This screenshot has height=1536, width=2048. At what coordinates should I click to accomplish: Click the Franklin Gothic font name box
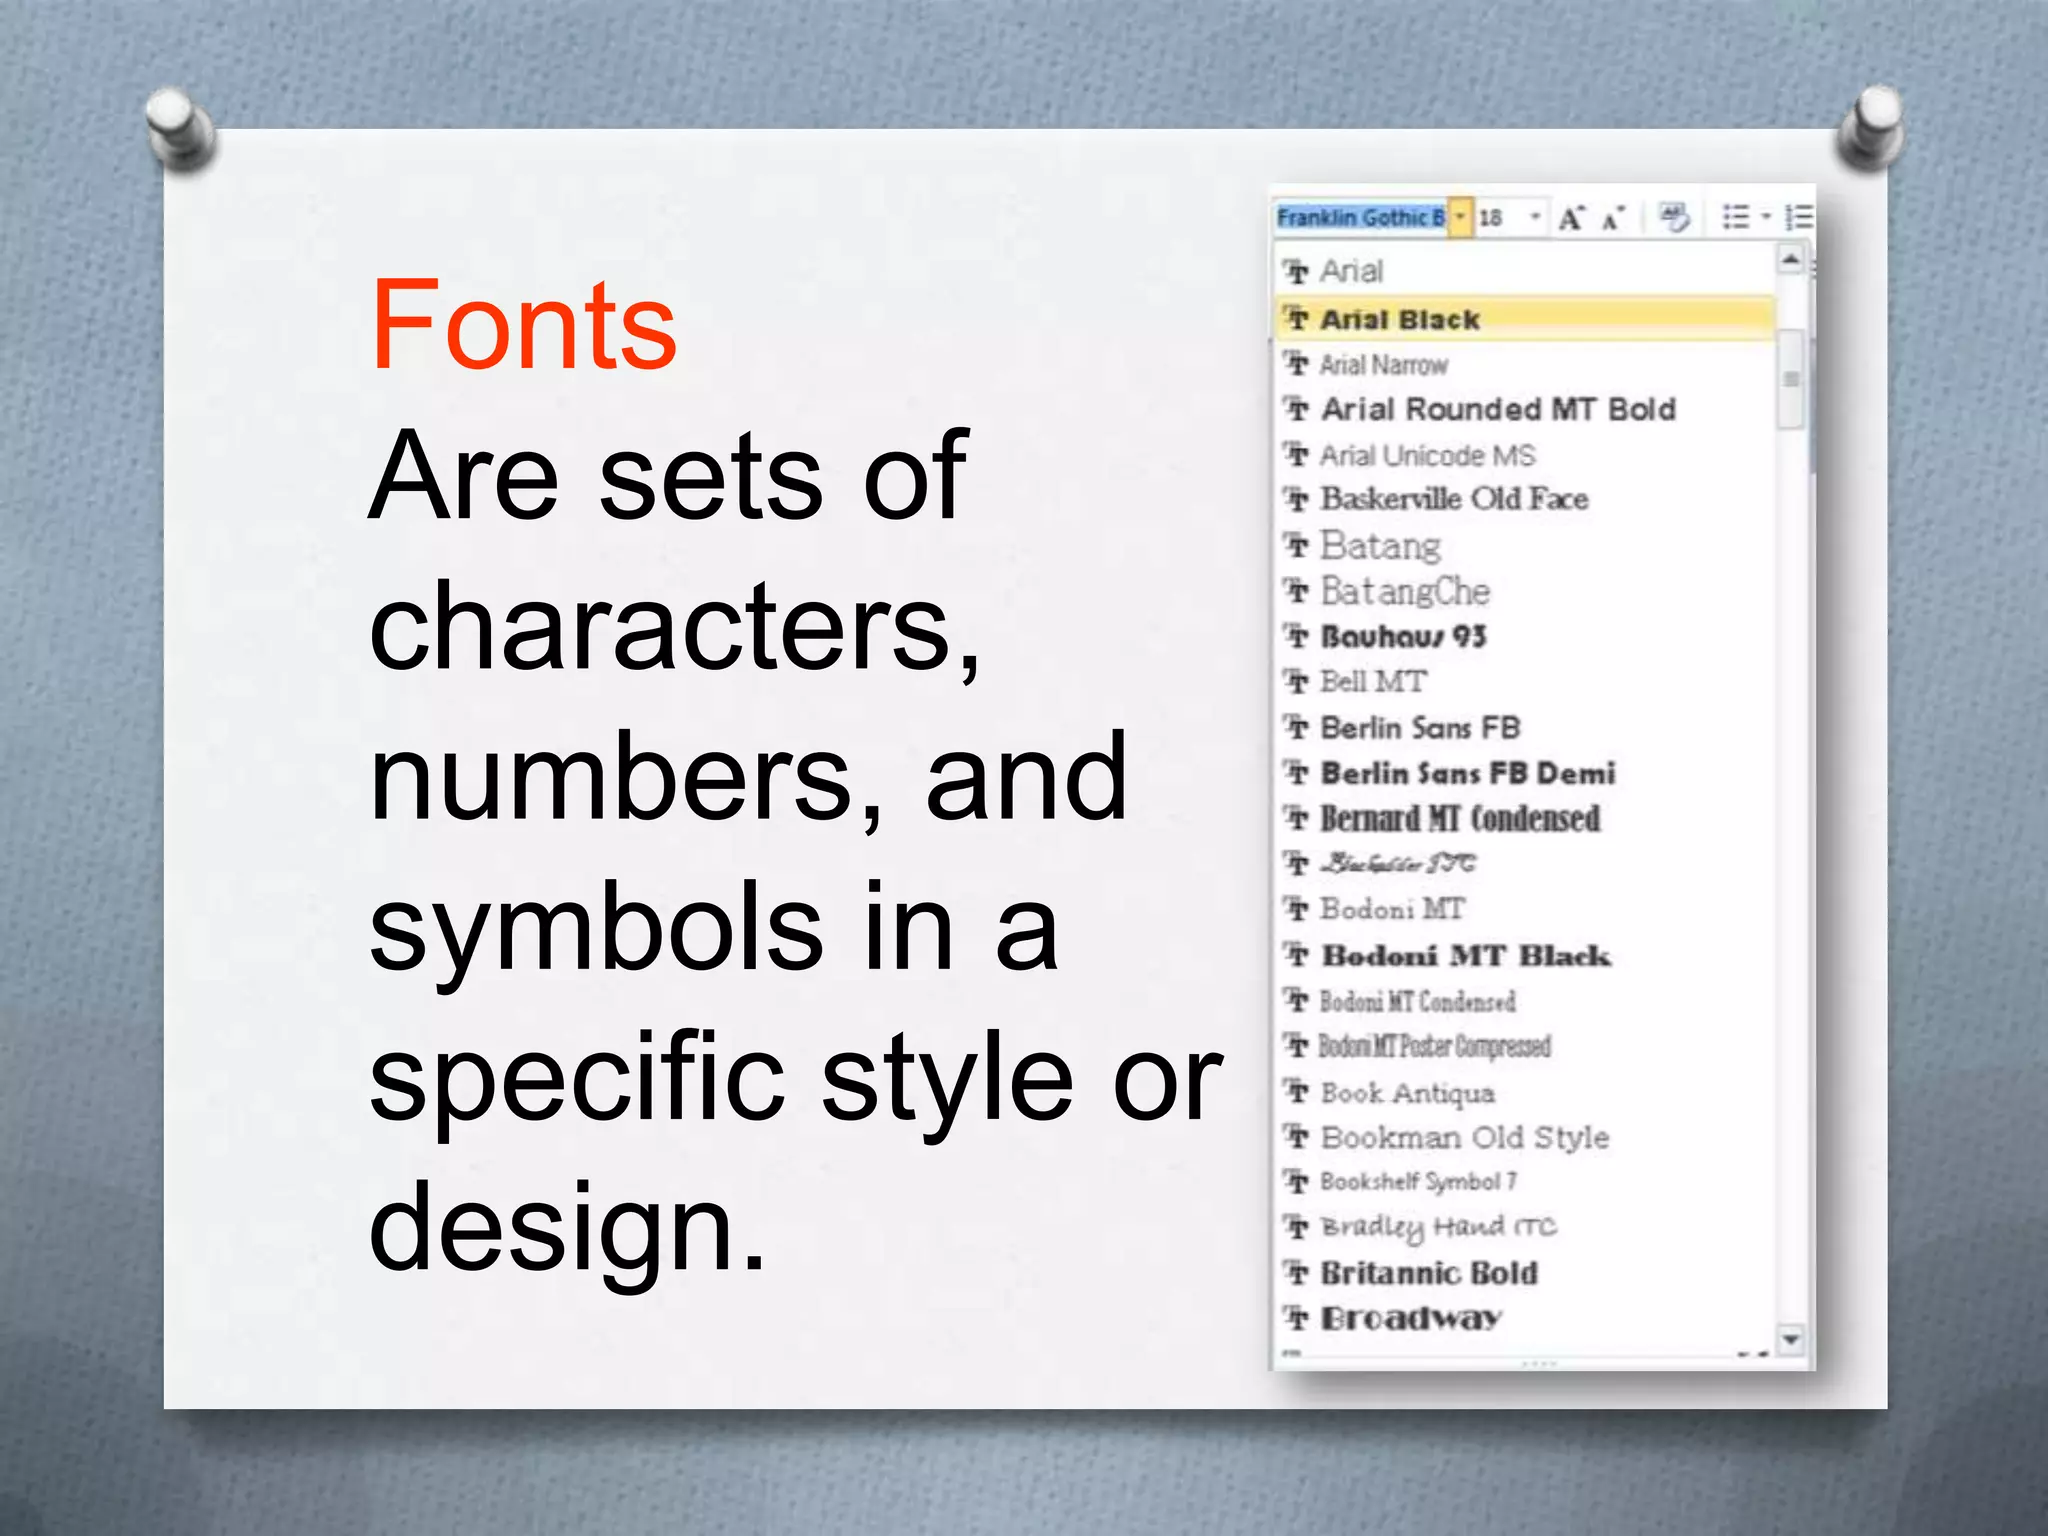coord(1360,217)
